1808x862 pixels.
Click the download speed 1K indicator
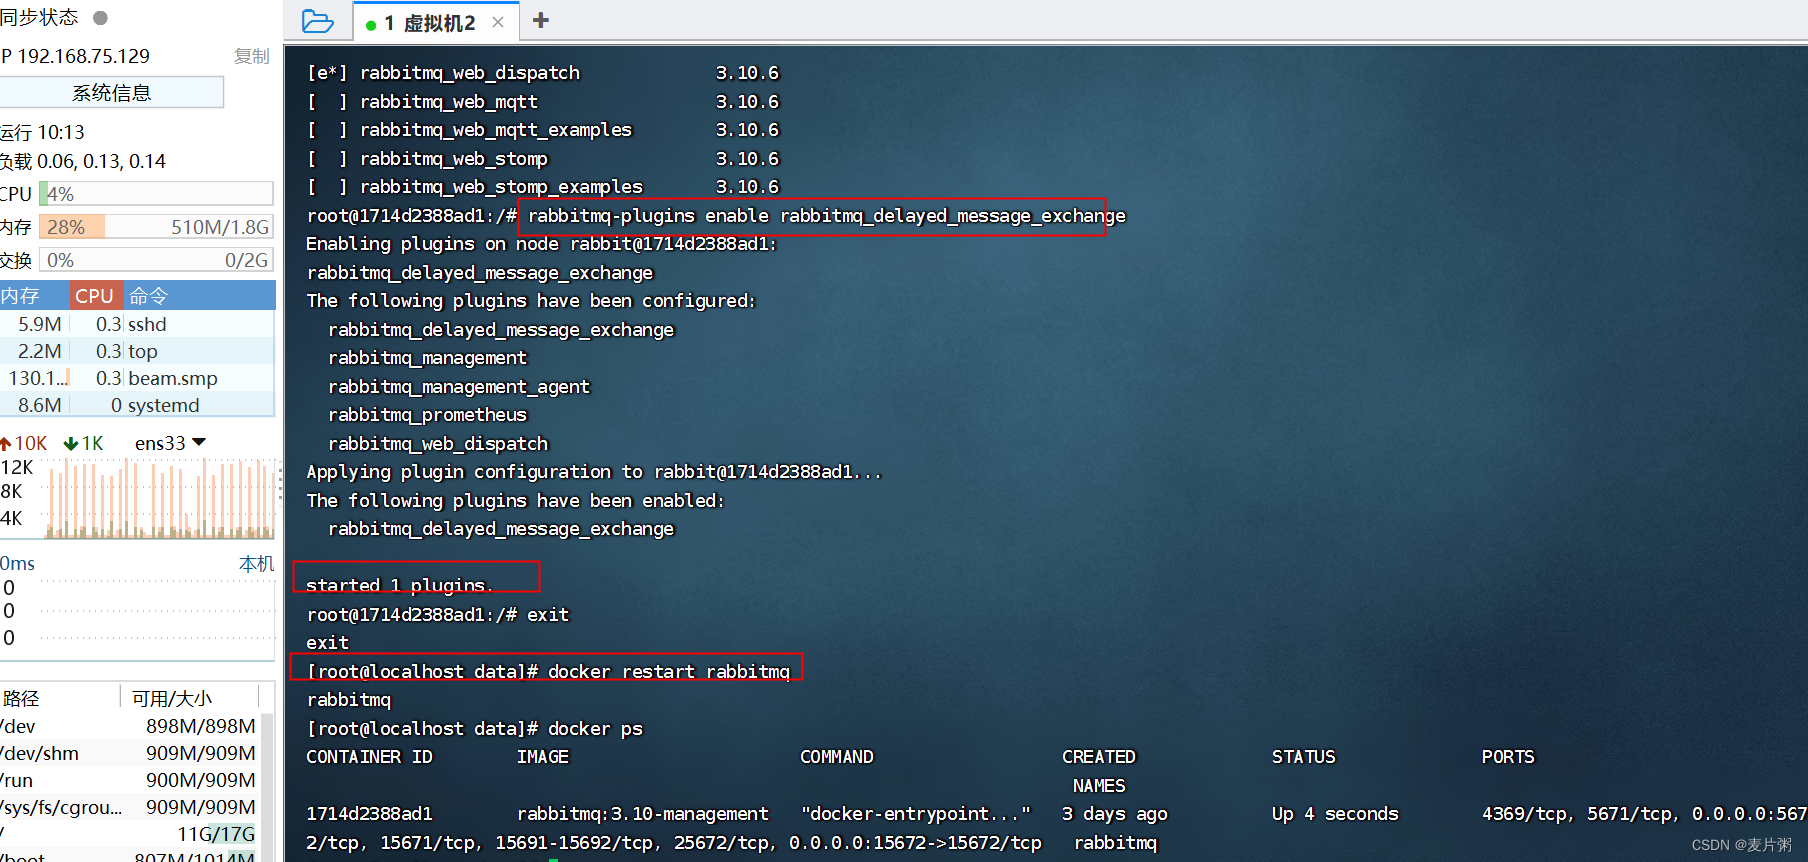pos(84,443)
